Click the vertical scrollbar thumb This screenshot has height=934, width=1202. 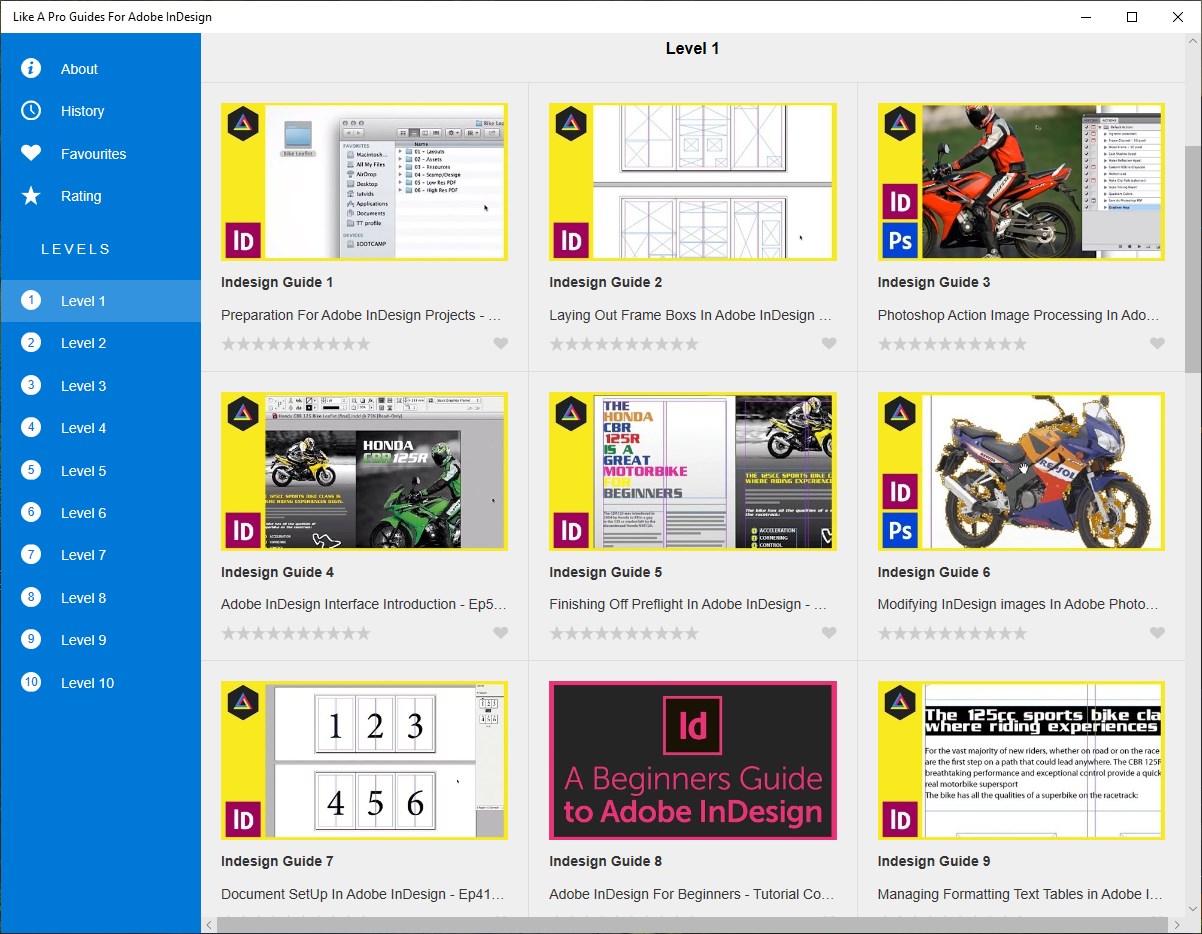click(1193, 258)
